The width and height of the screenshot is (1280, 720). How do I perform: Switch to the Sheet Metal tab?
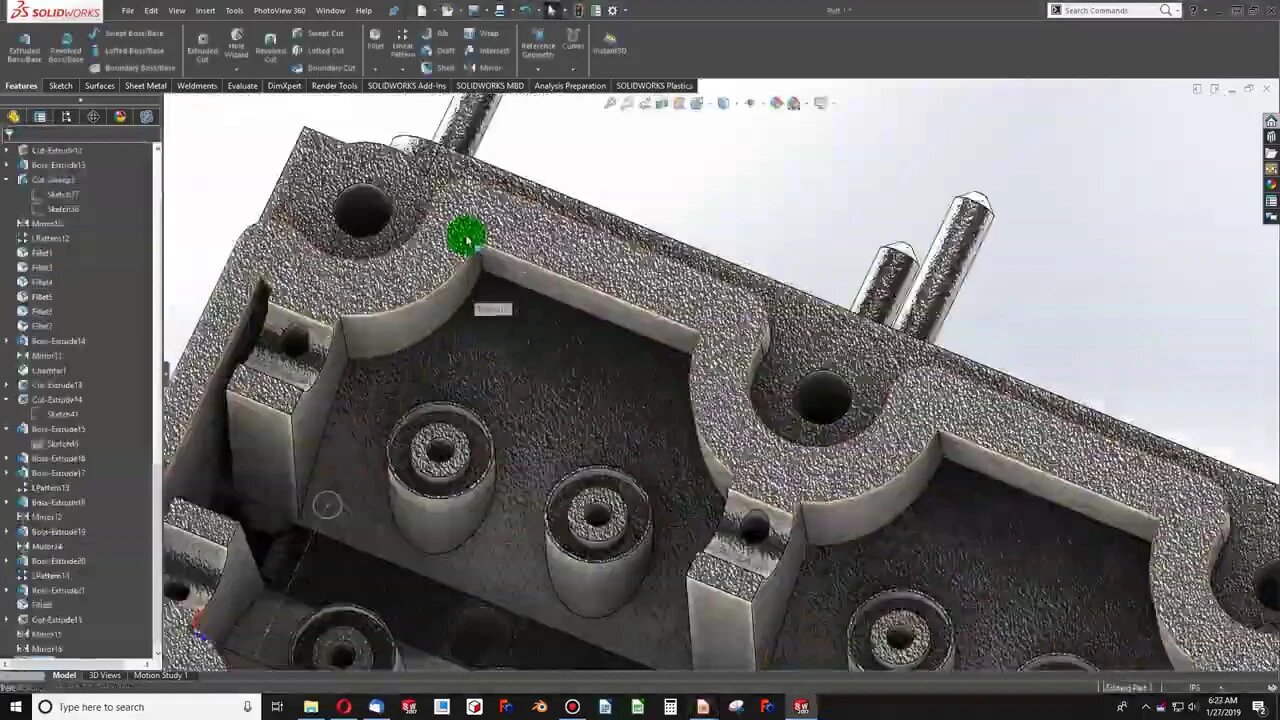point(146,86)
